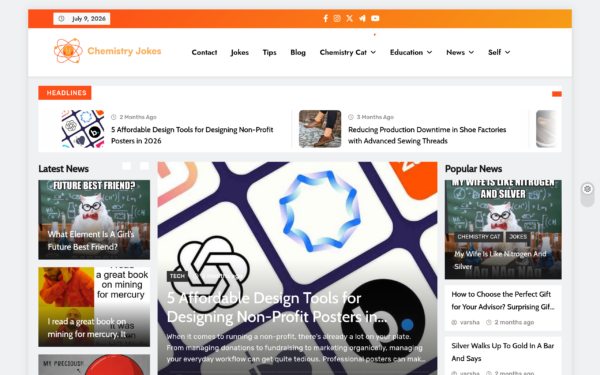The height and width of the screenshot is (375, 600).
Task: Click author varsha under Perfect Gift post
Action: (x=470, y=322)
